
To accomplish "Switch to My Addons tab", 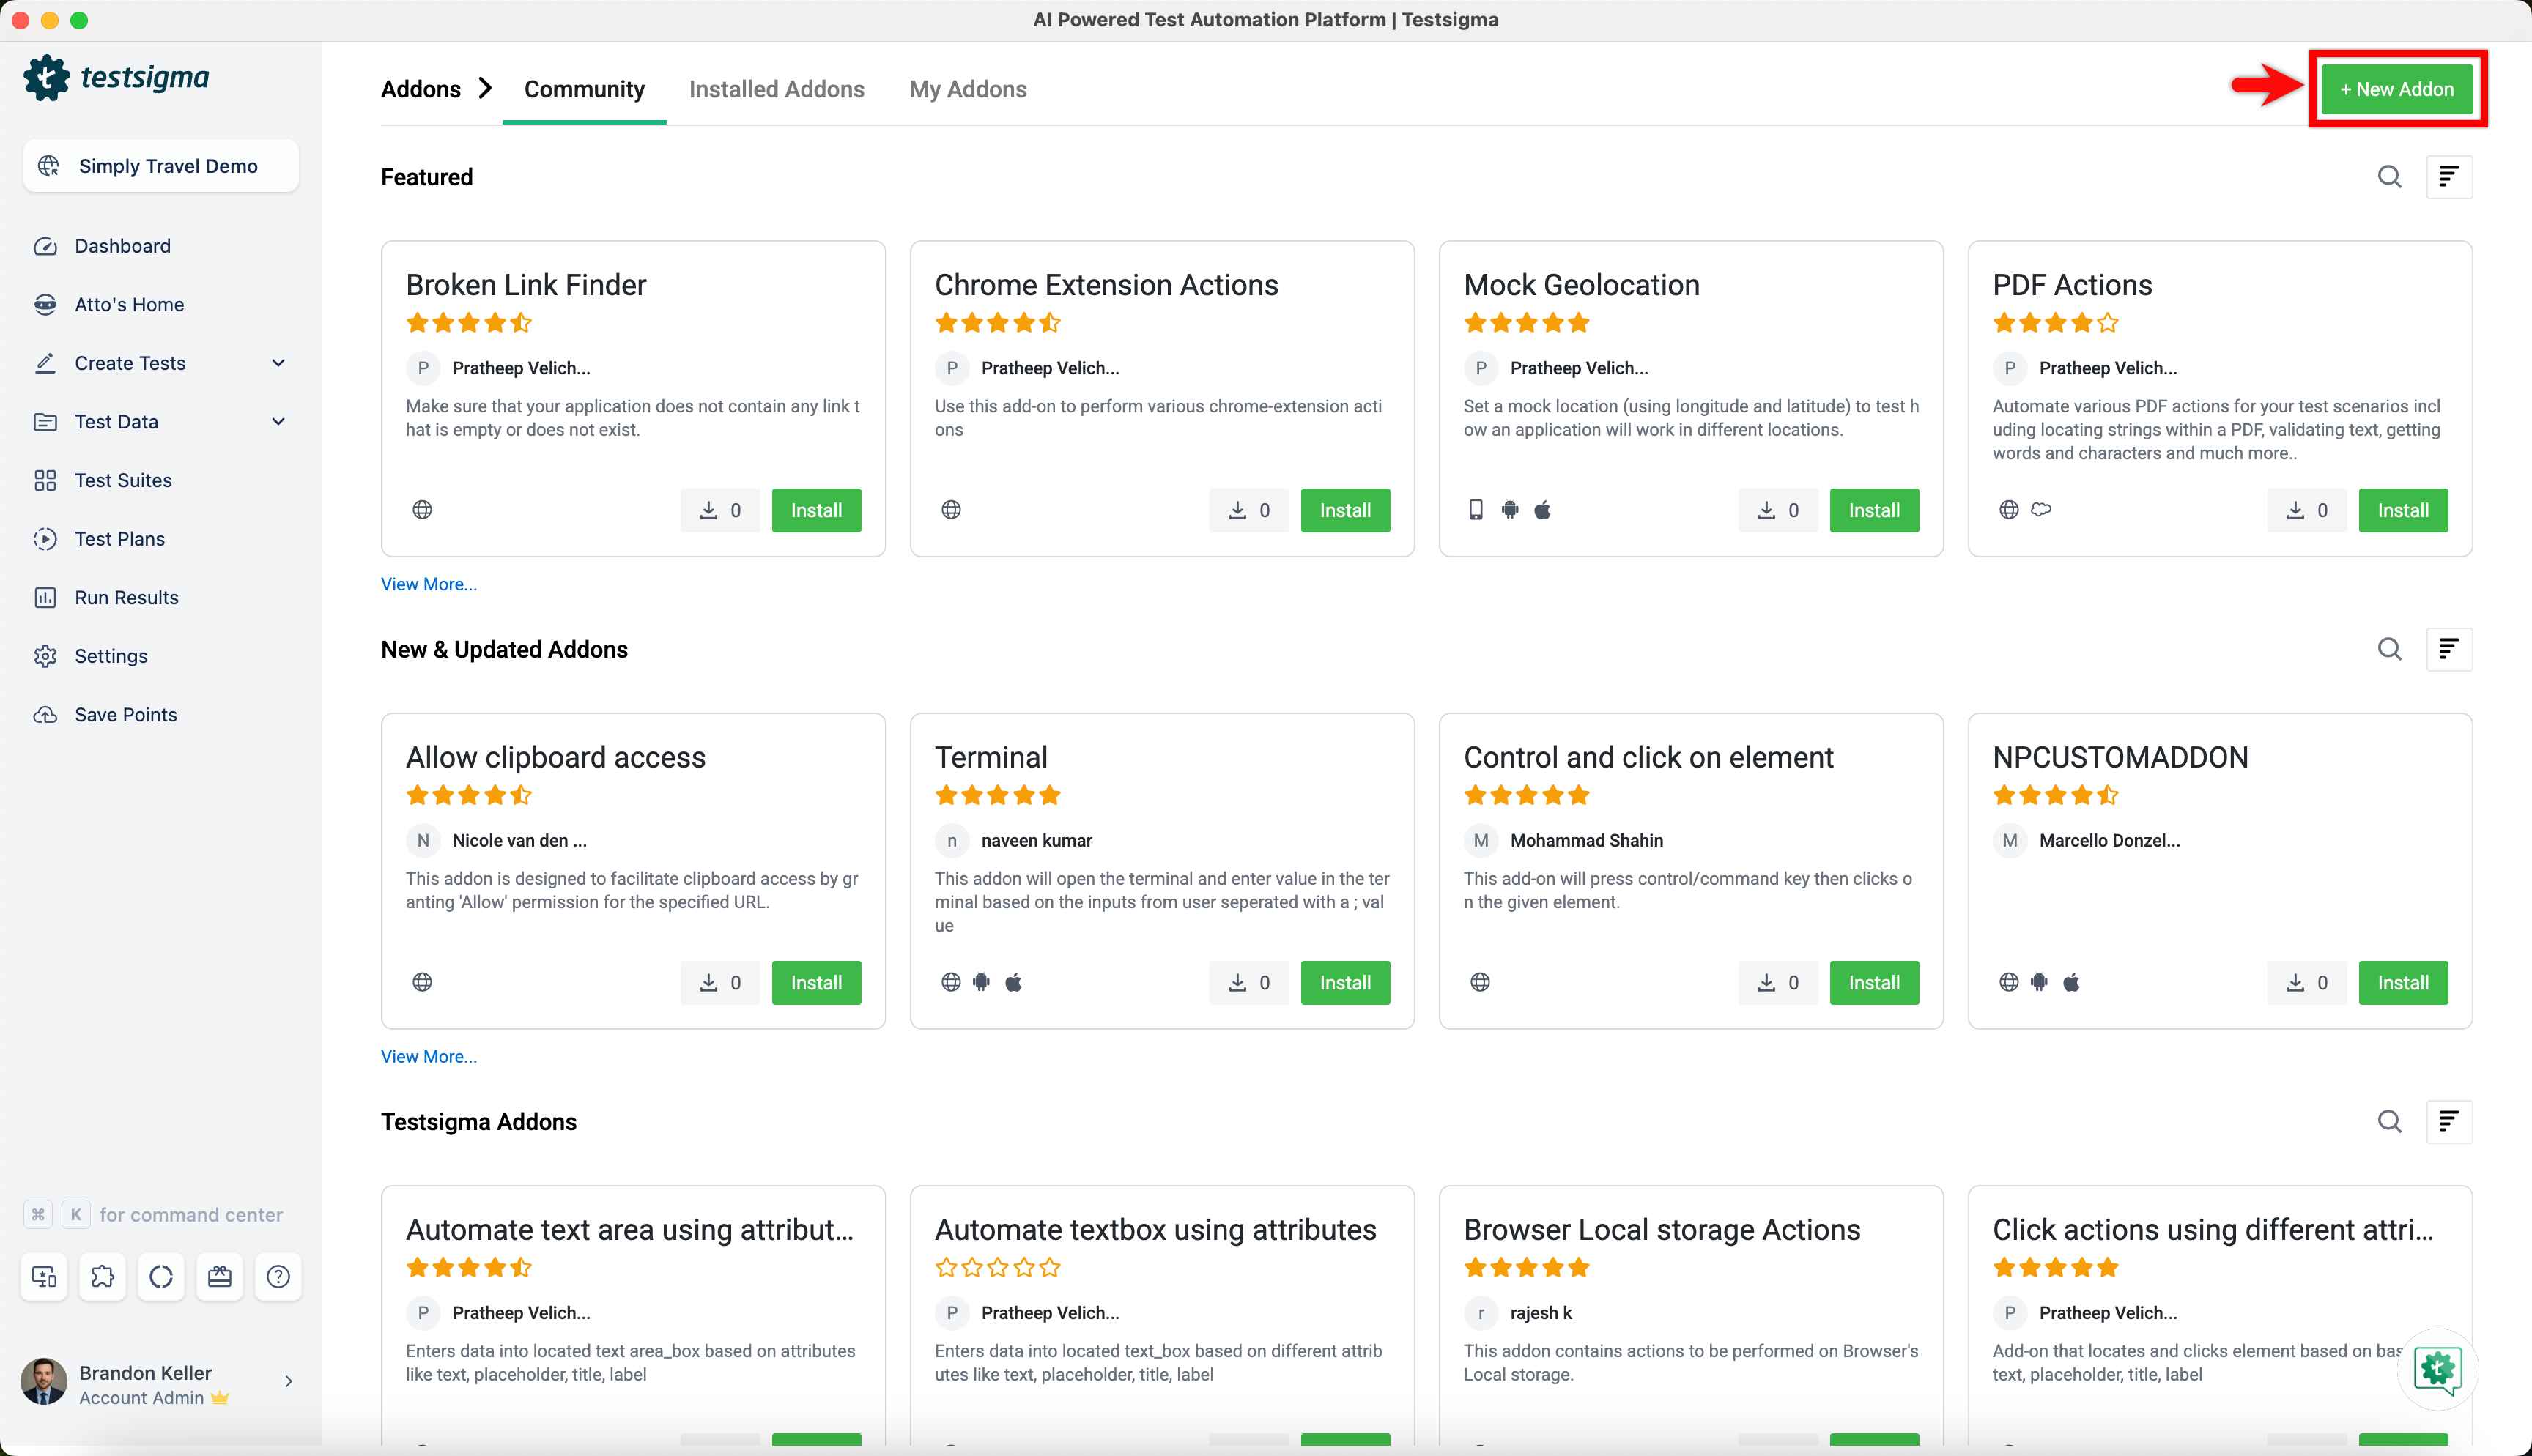I will (x=967, y=89).
